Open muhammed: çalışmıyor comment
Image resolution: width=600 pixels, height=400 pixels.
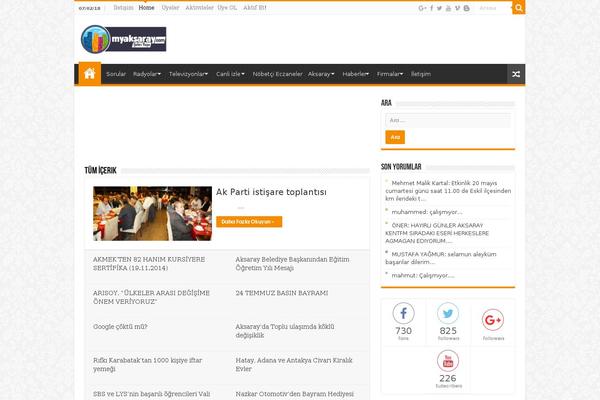pos(427,212)
